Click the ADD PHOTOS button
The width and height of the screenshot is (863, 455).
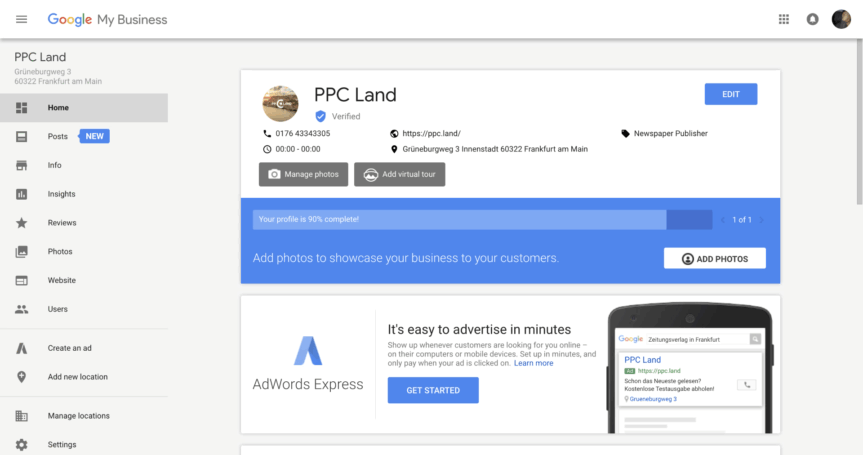click(714, 259)
